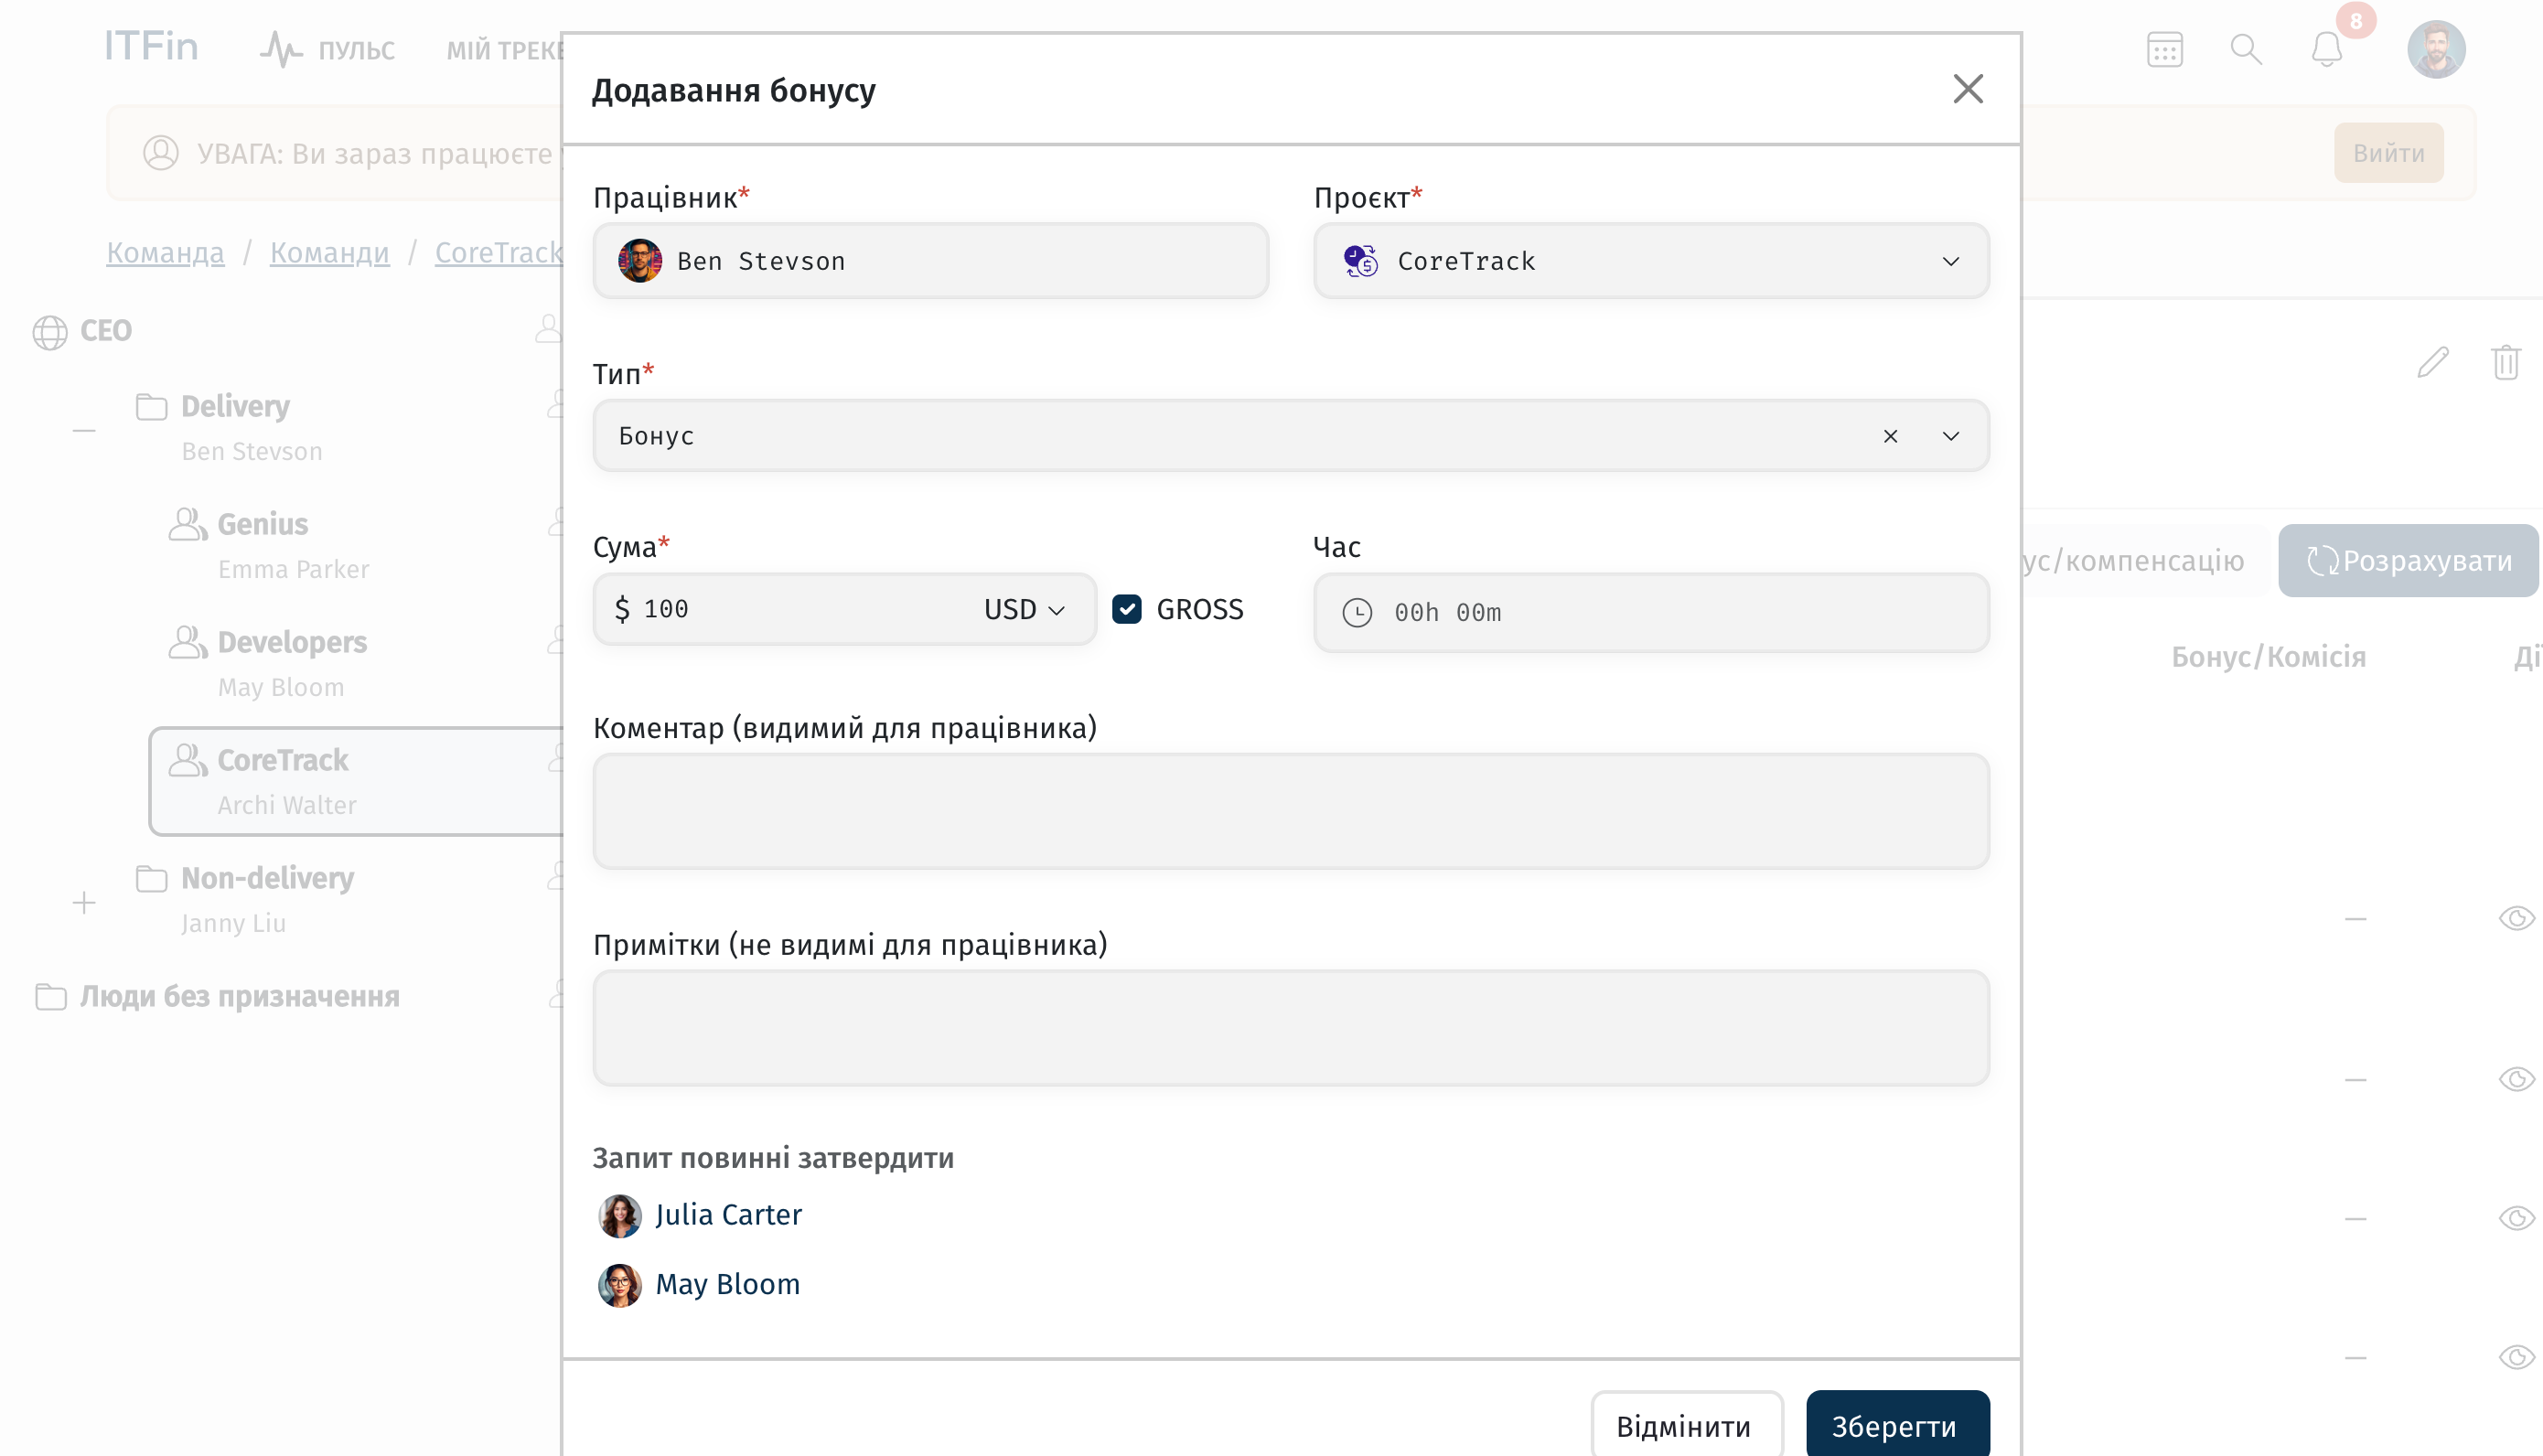
Task: Open May Bloom's profile link
Action: point(727,1285)
